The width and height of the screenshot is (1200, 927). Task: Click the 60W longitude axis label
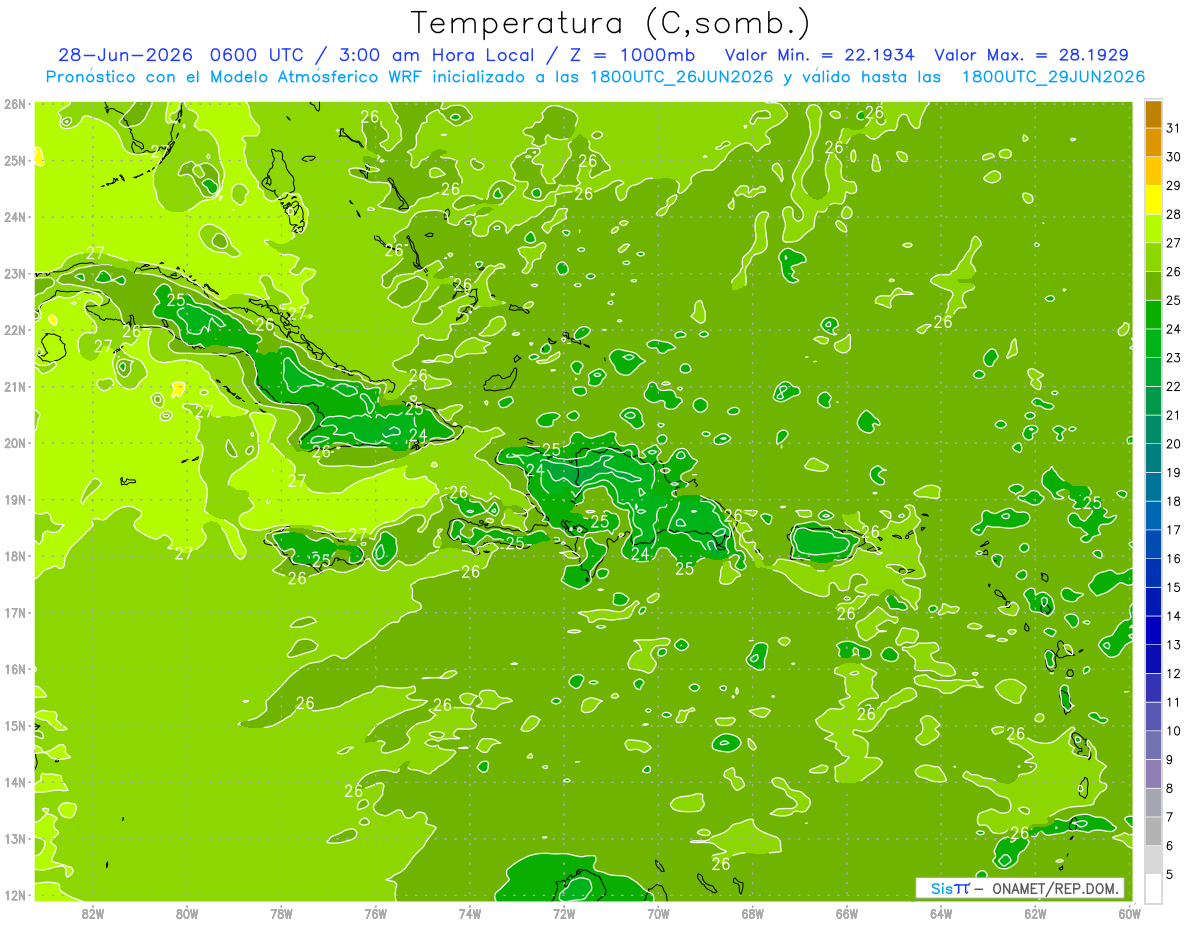point(1129,913)
